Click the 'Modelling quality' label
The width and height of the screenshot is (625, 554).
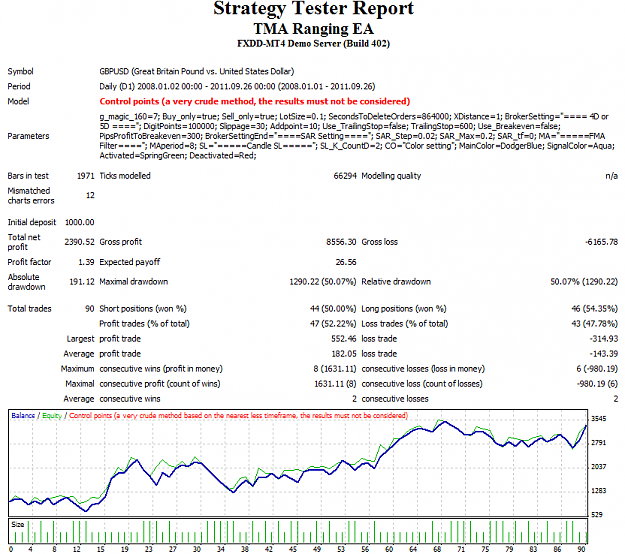tap(391, 176)
